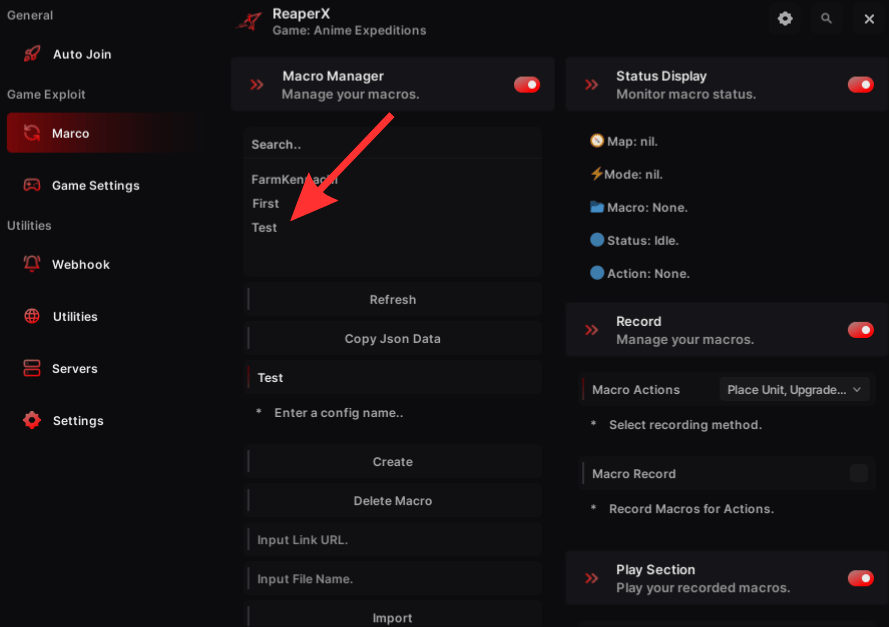Open the Utilities tab
Image resolution: width=889 pixels, height=627 pixels.
point(105,316)
